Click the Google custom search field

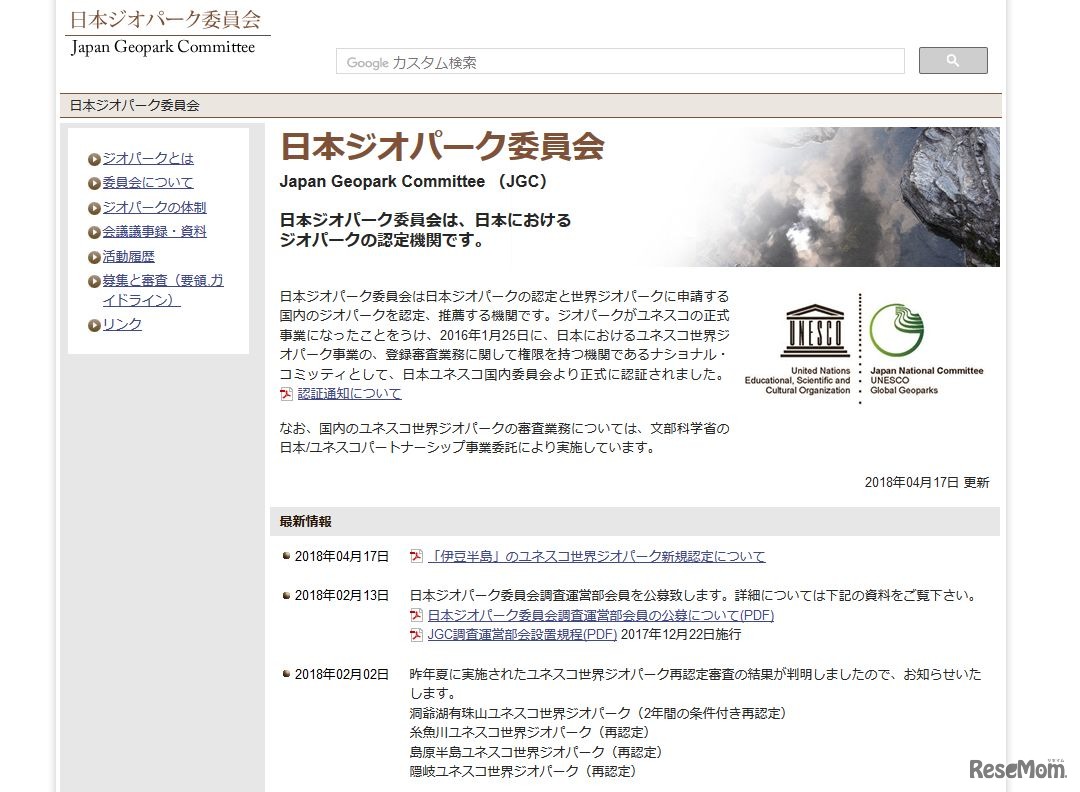pos(620,61)
